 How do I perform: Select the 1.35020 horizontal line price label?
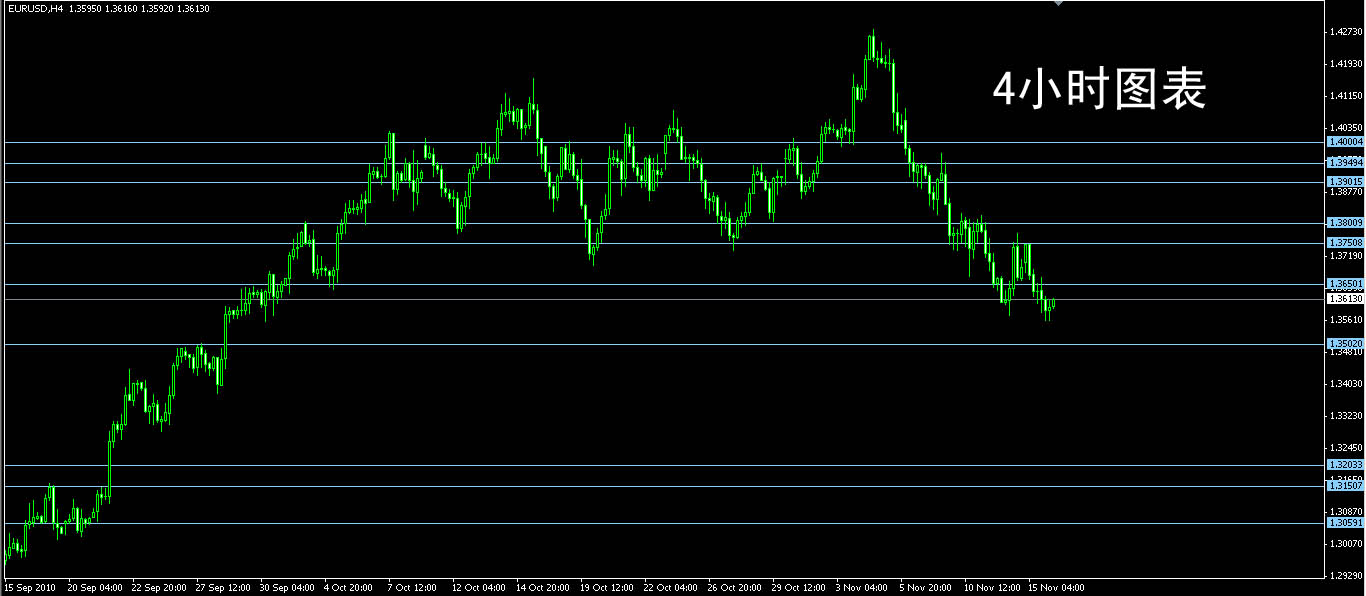(1345, 343)
